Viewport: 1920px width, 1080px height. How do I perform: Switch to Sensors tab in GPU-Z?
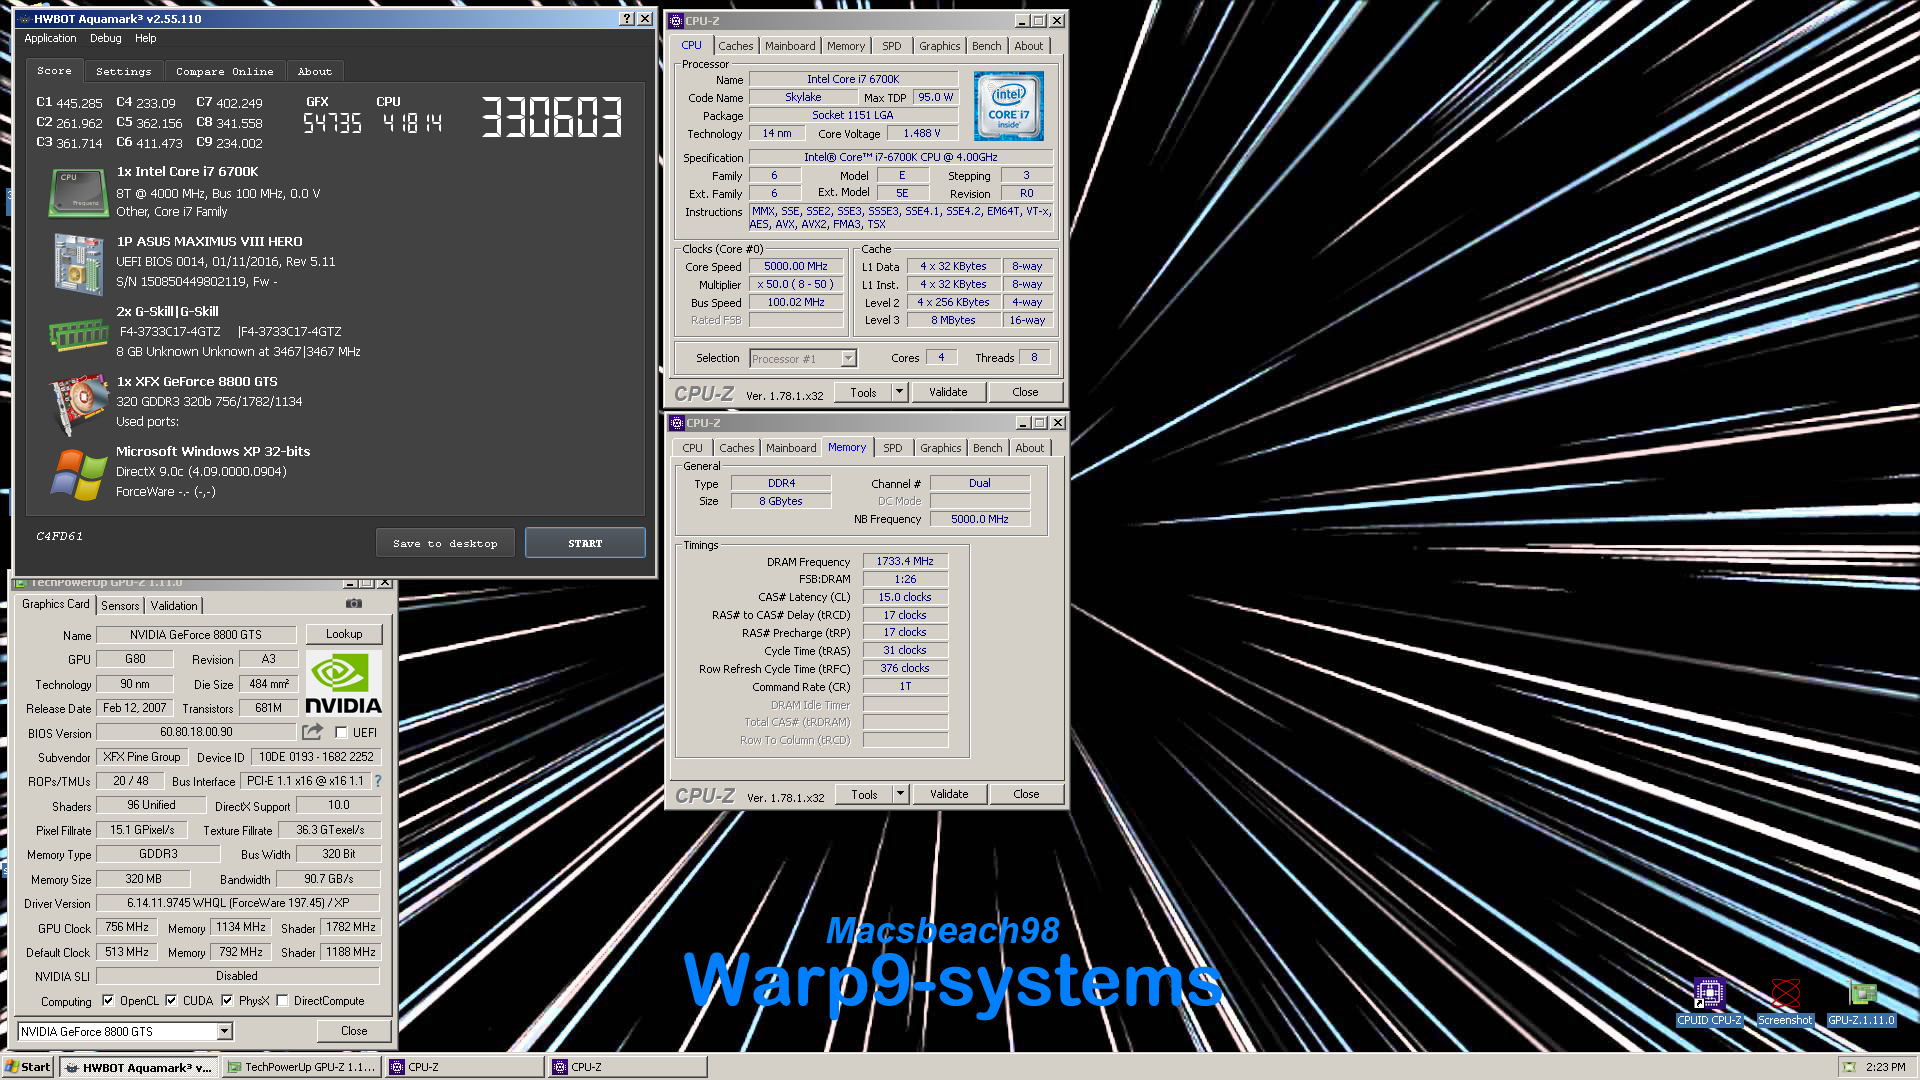pos(120,606)
